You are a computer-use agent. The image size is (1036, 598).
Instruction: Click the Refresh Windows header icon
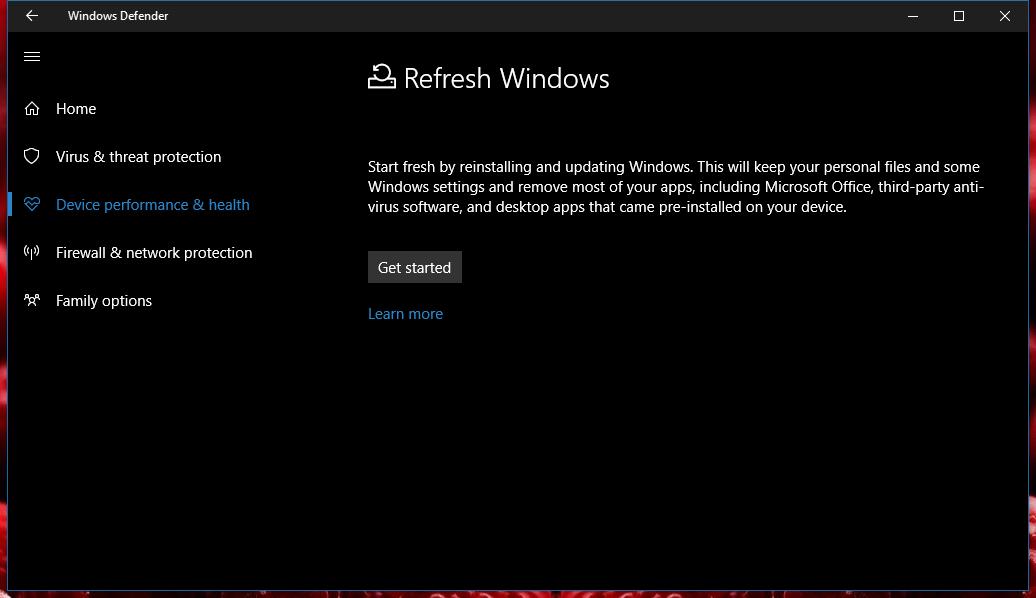[x=382, y=77]
